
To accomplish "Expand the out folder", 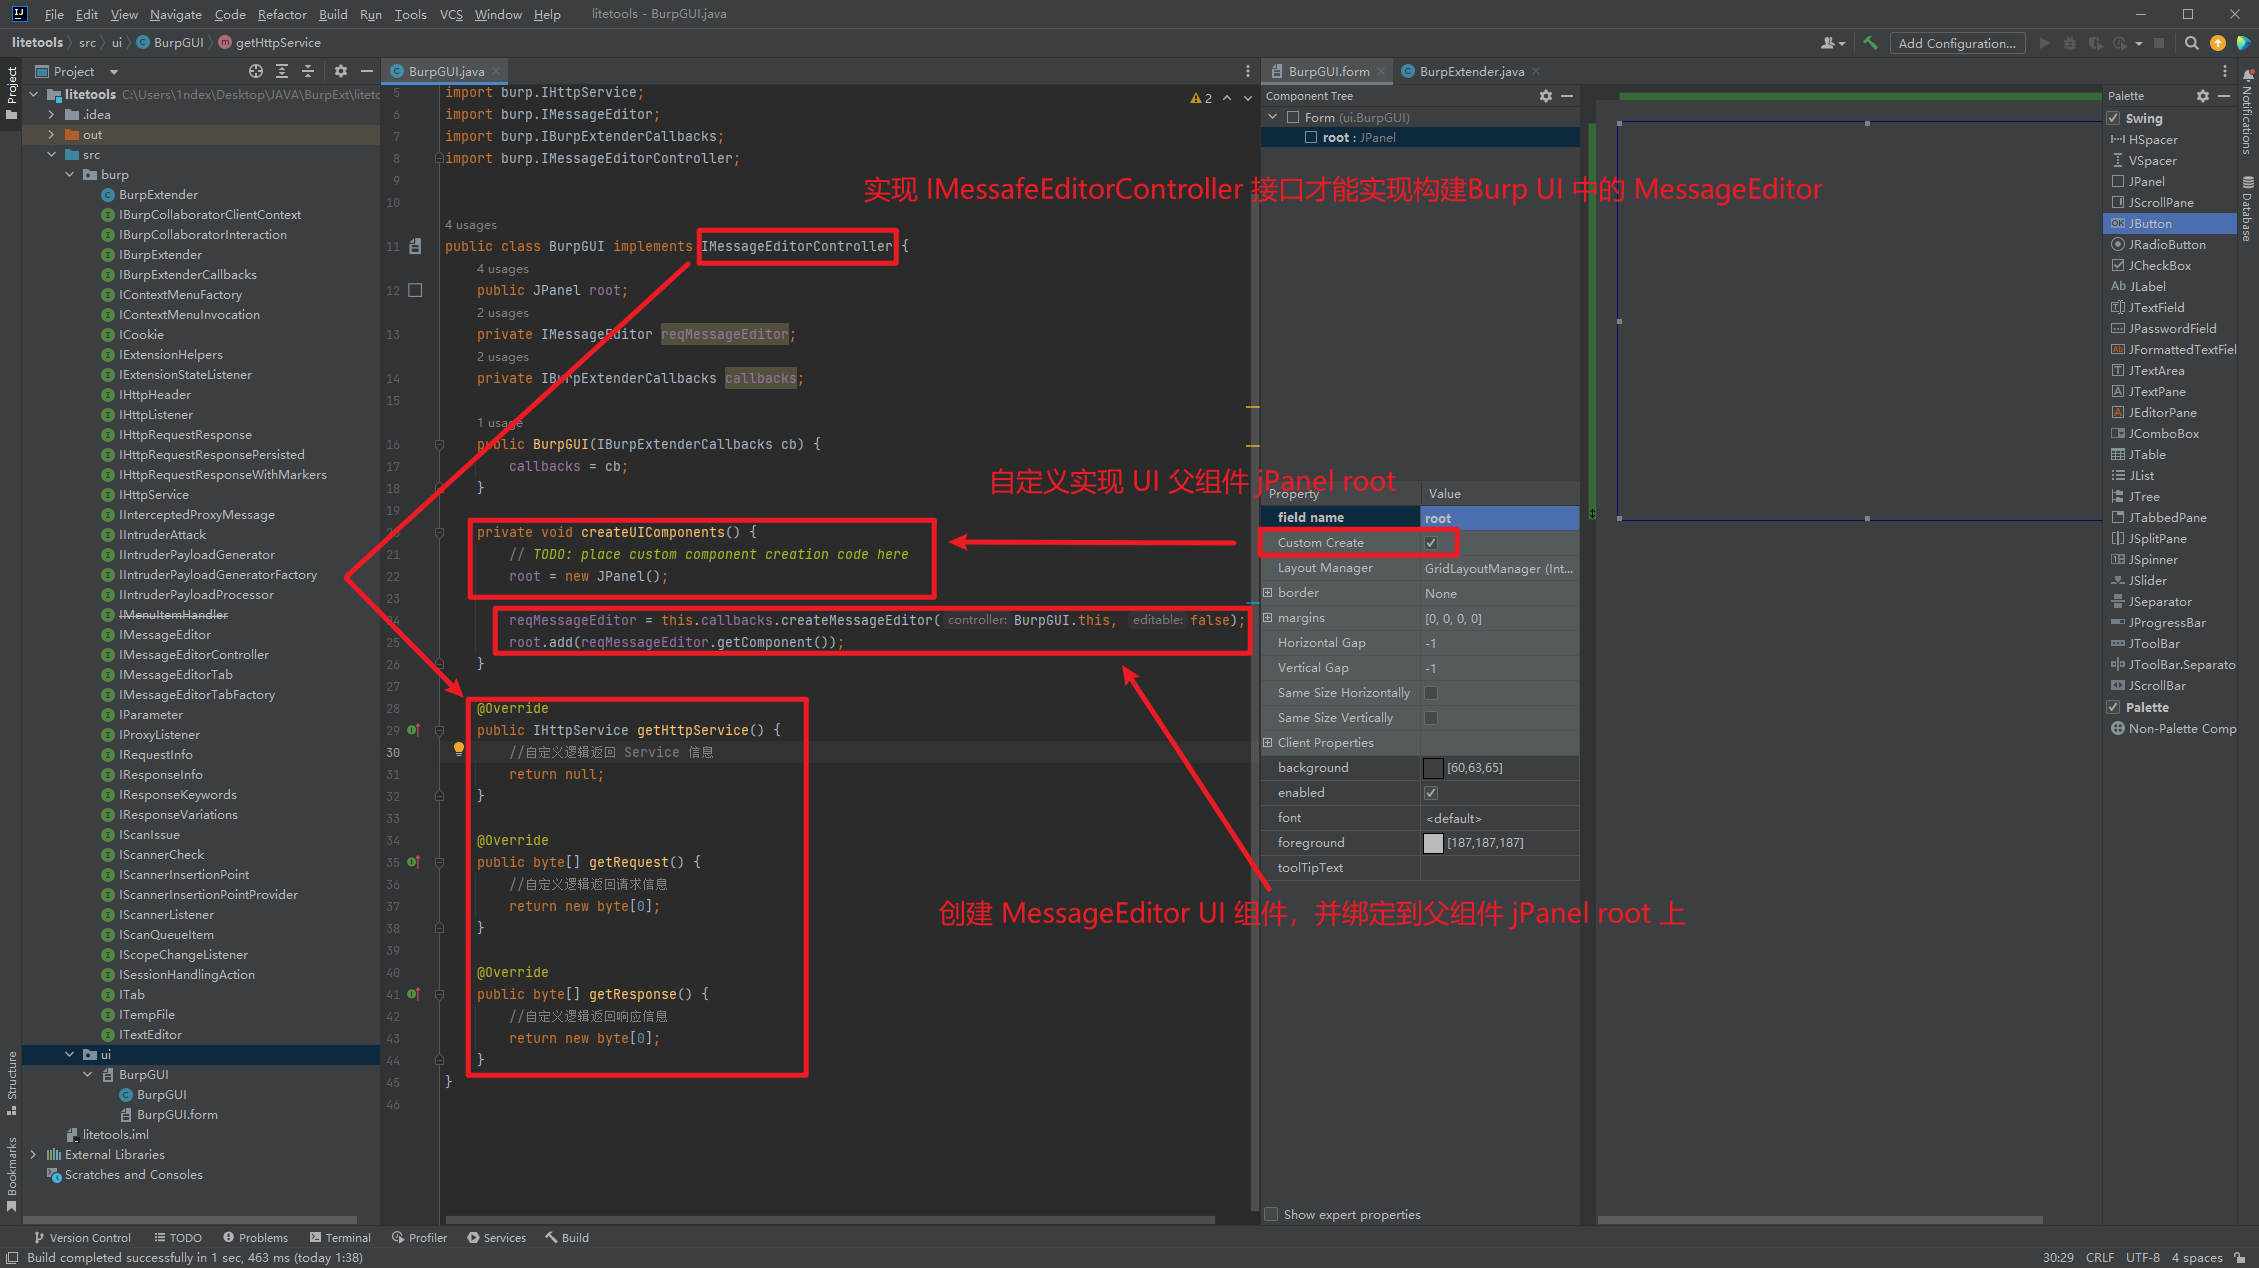I will [52, 134].
